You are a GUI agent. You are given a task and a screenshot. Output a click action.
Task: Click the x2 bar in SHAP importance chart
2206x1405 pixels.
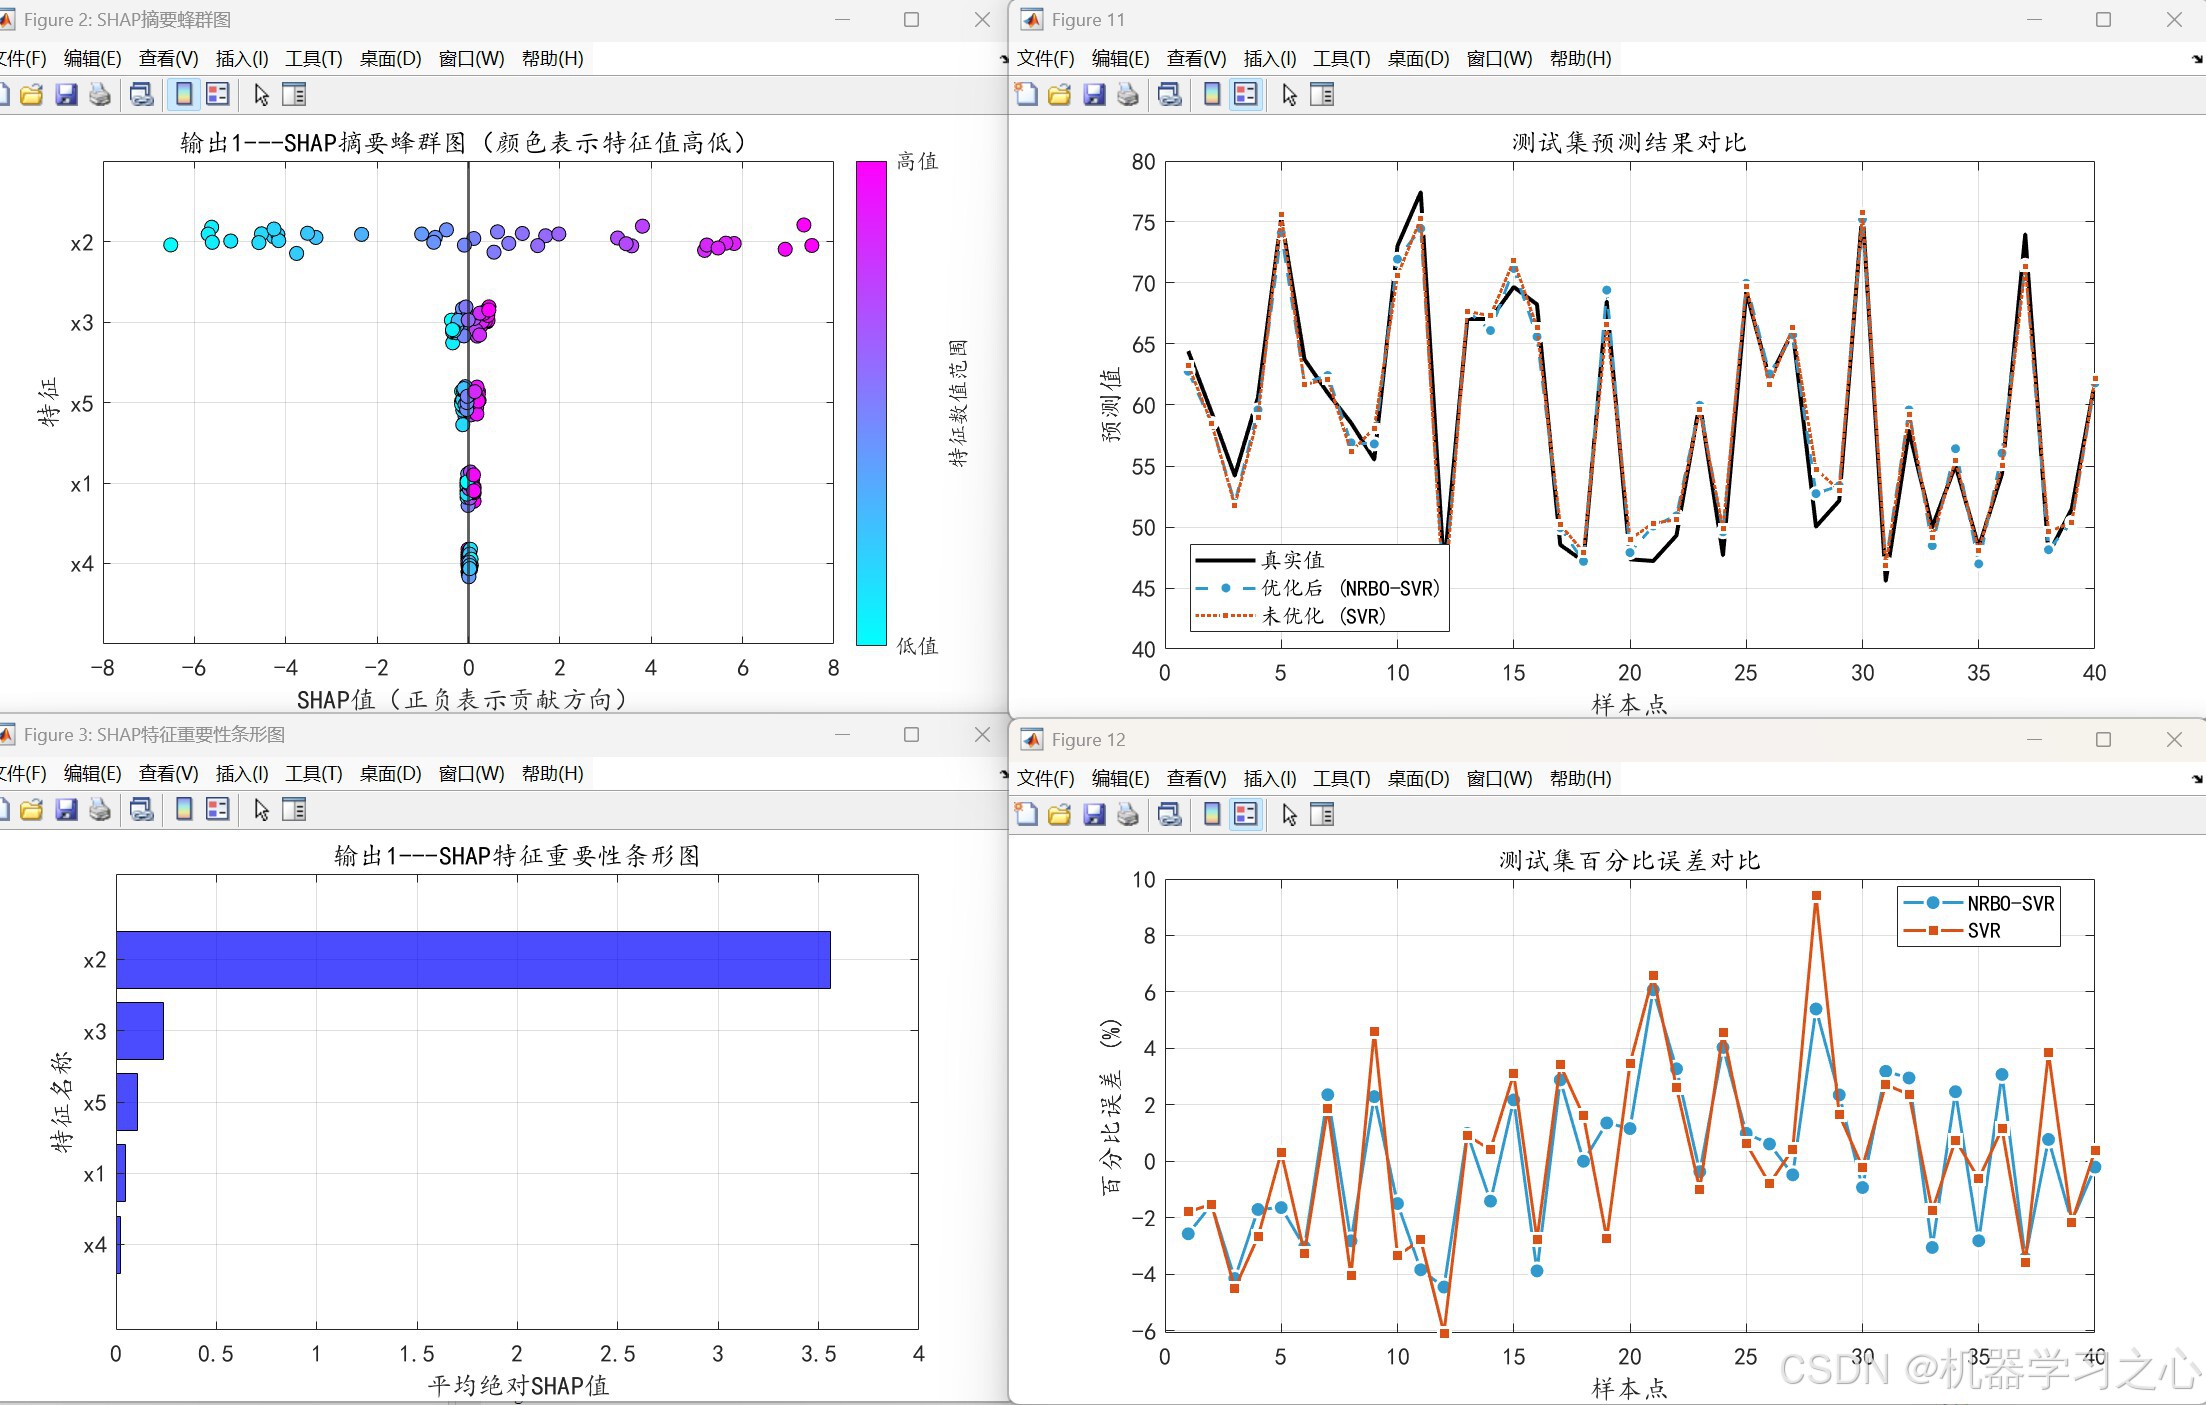[x=473, y=960]
